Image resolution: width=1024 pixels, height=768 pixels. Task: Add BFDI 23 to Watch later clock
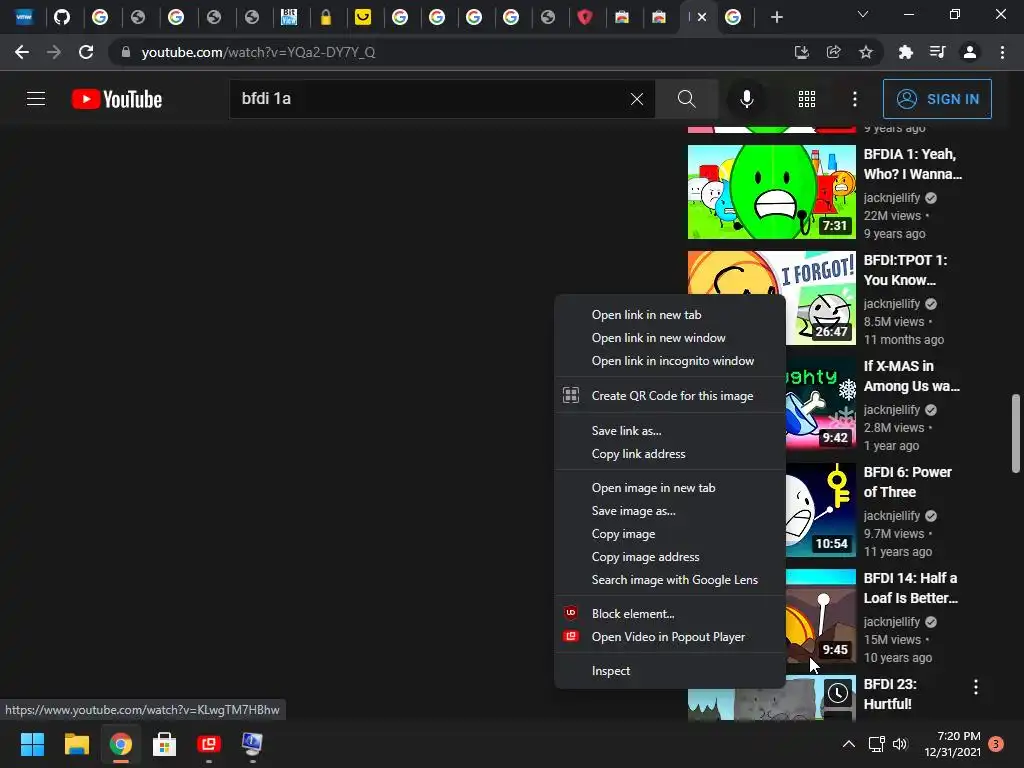838,693
